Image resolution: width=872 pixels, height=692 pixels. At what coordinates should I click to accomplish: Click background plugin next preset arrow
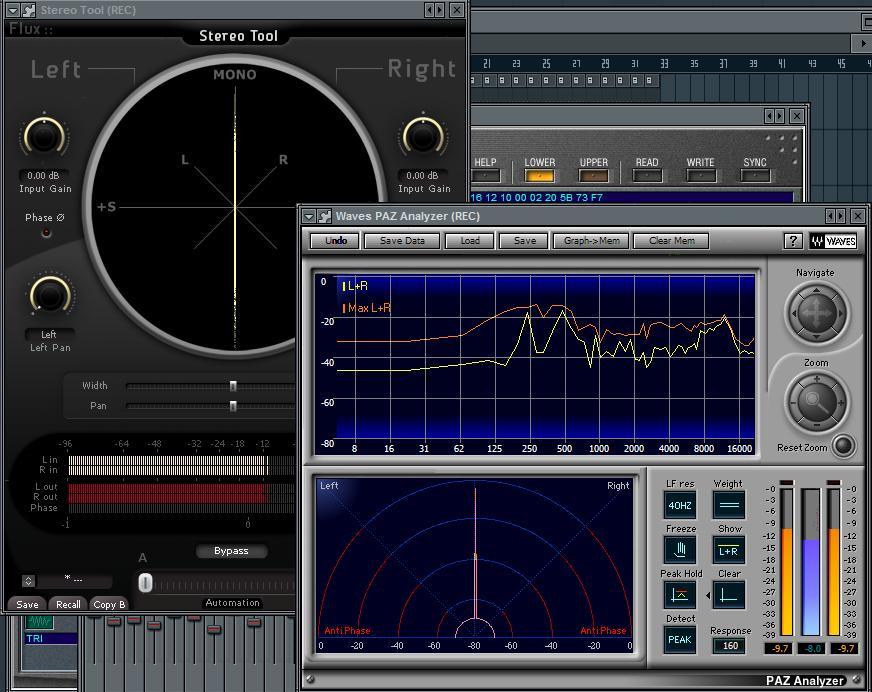(x=780, y=116)
